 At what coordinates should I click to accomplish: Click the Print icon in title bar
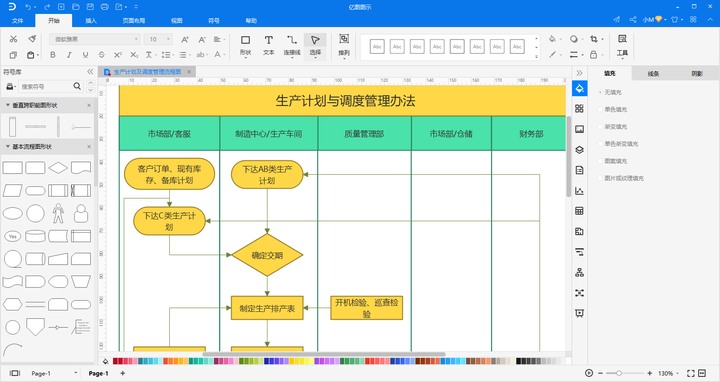point(105,7)
